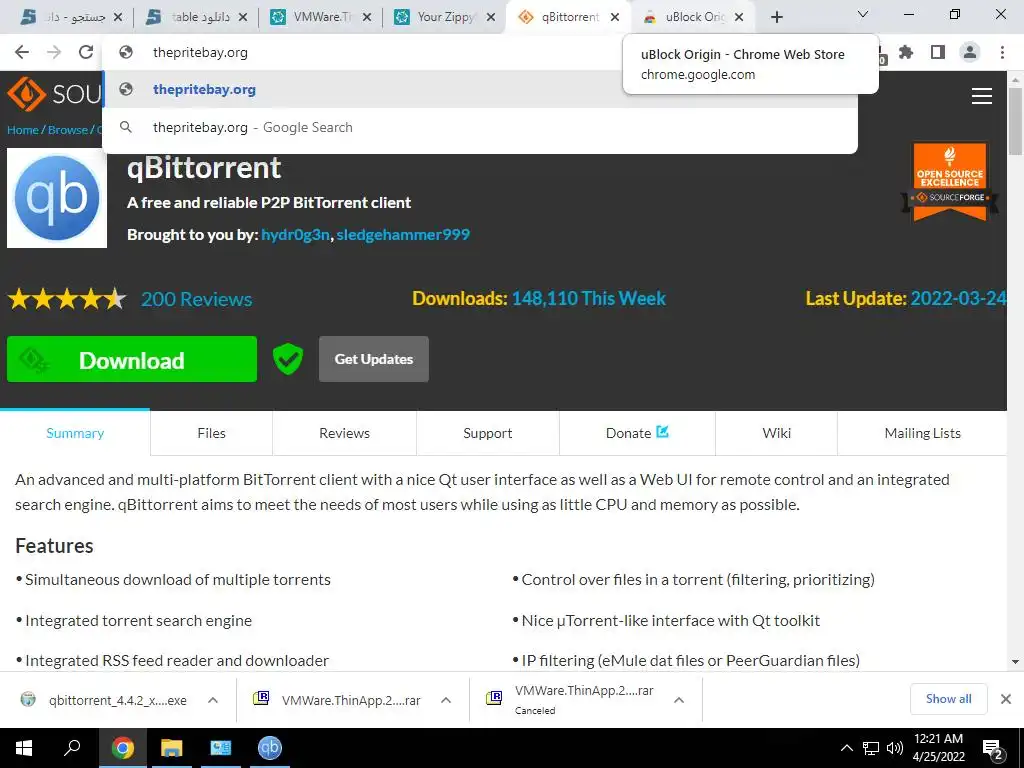
Task: Go back to previous page
Action: [22, 52]
